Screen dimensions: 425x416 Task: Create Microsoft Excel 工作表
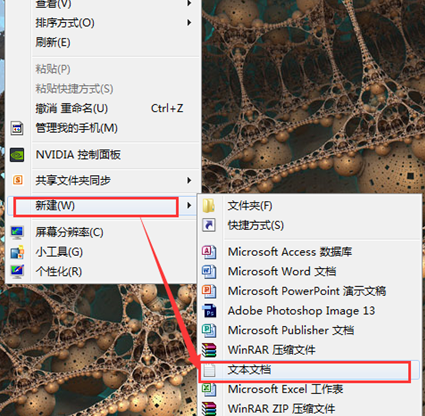pos(286,389)
